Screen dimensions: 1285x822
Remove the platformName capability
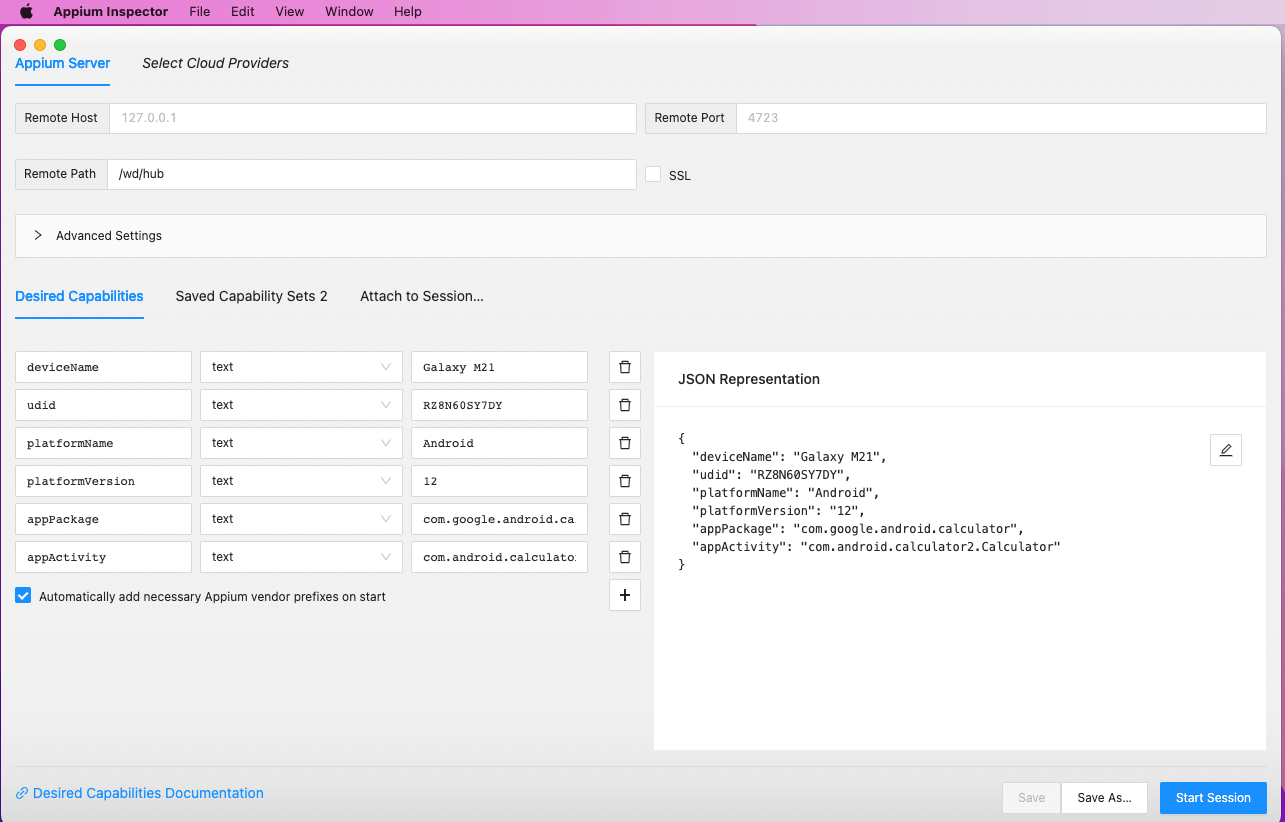tap(625, 443)
